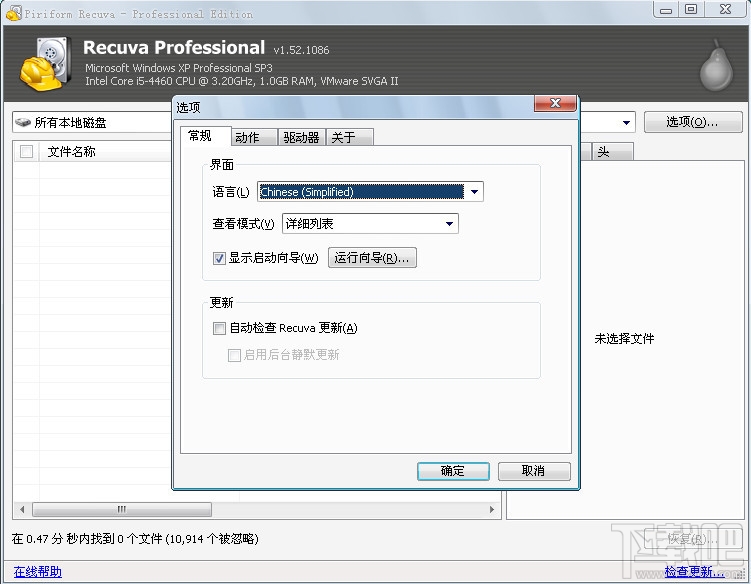751x584 pixels.
Task: Click the 检查更新... link
Action: (x=694, y=572)
